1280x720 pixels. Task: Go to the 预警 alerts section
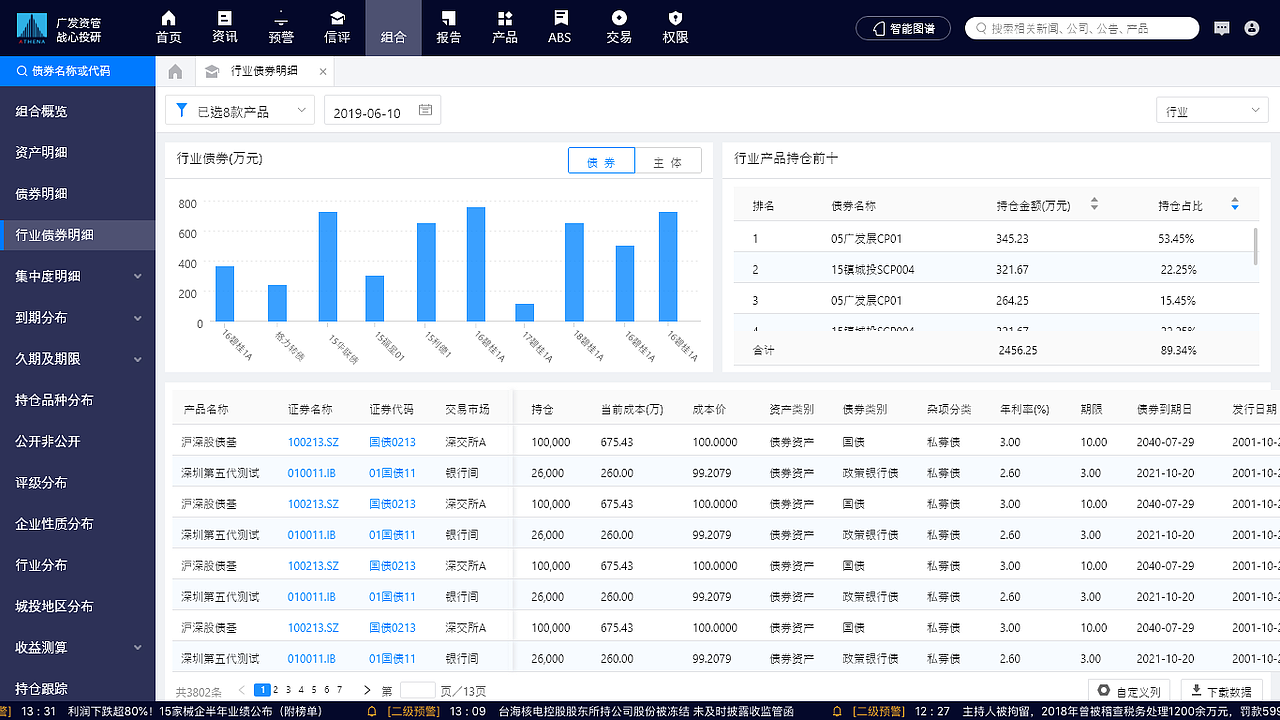(281, 27)
